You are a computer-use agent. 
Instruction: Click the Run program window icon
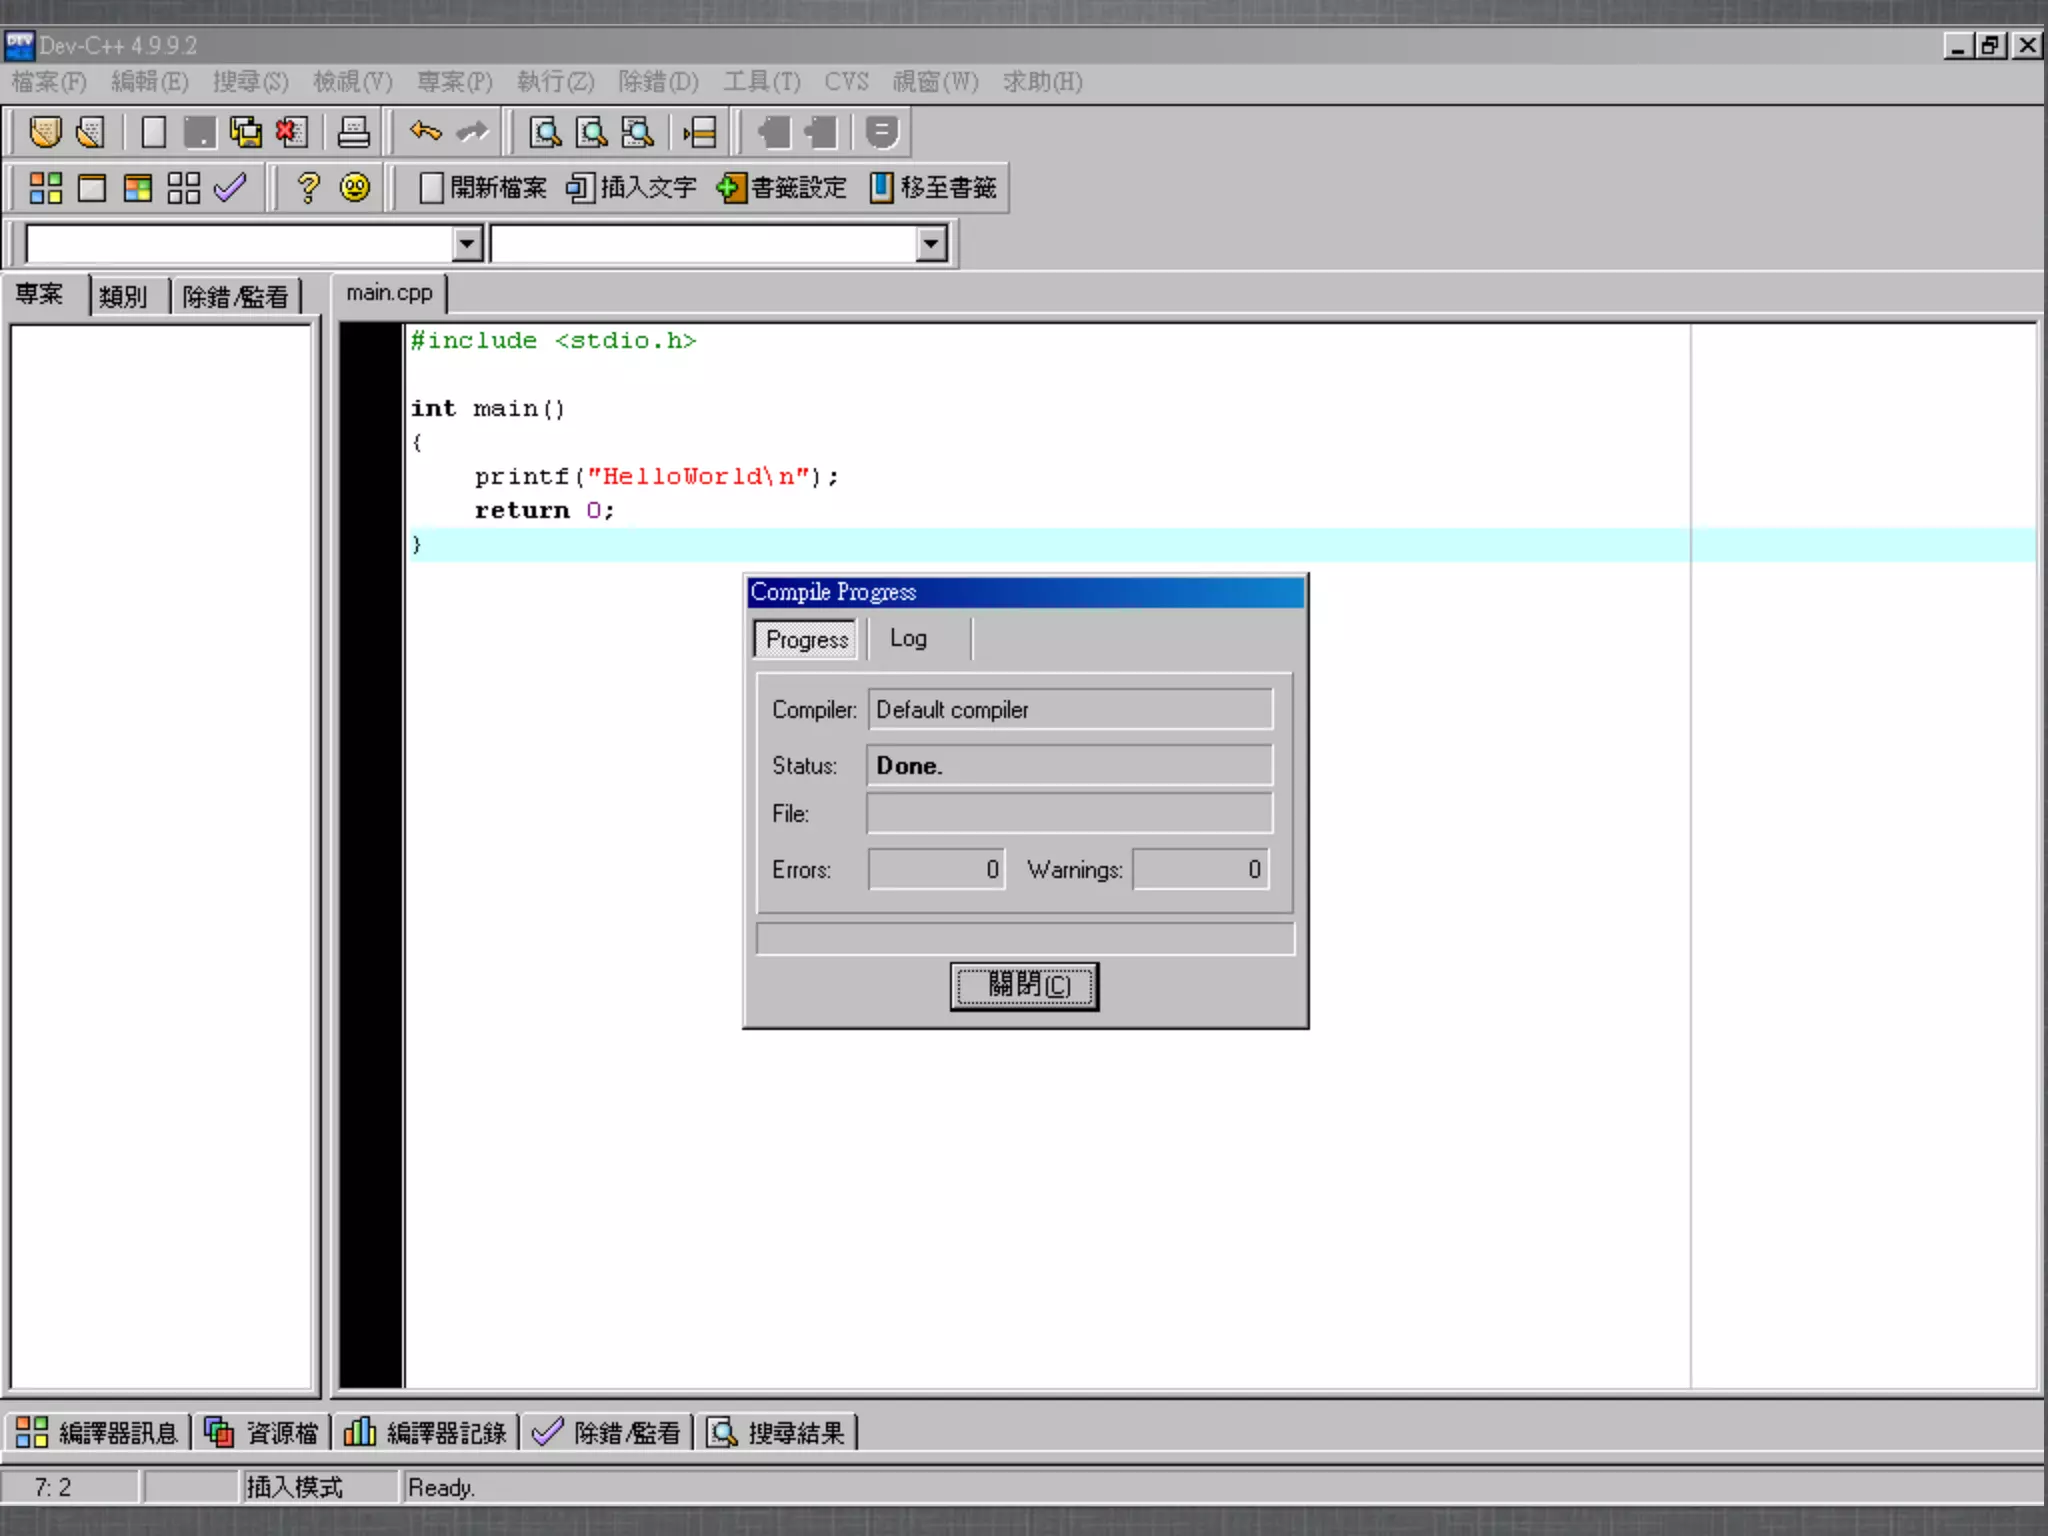[92, 188]
